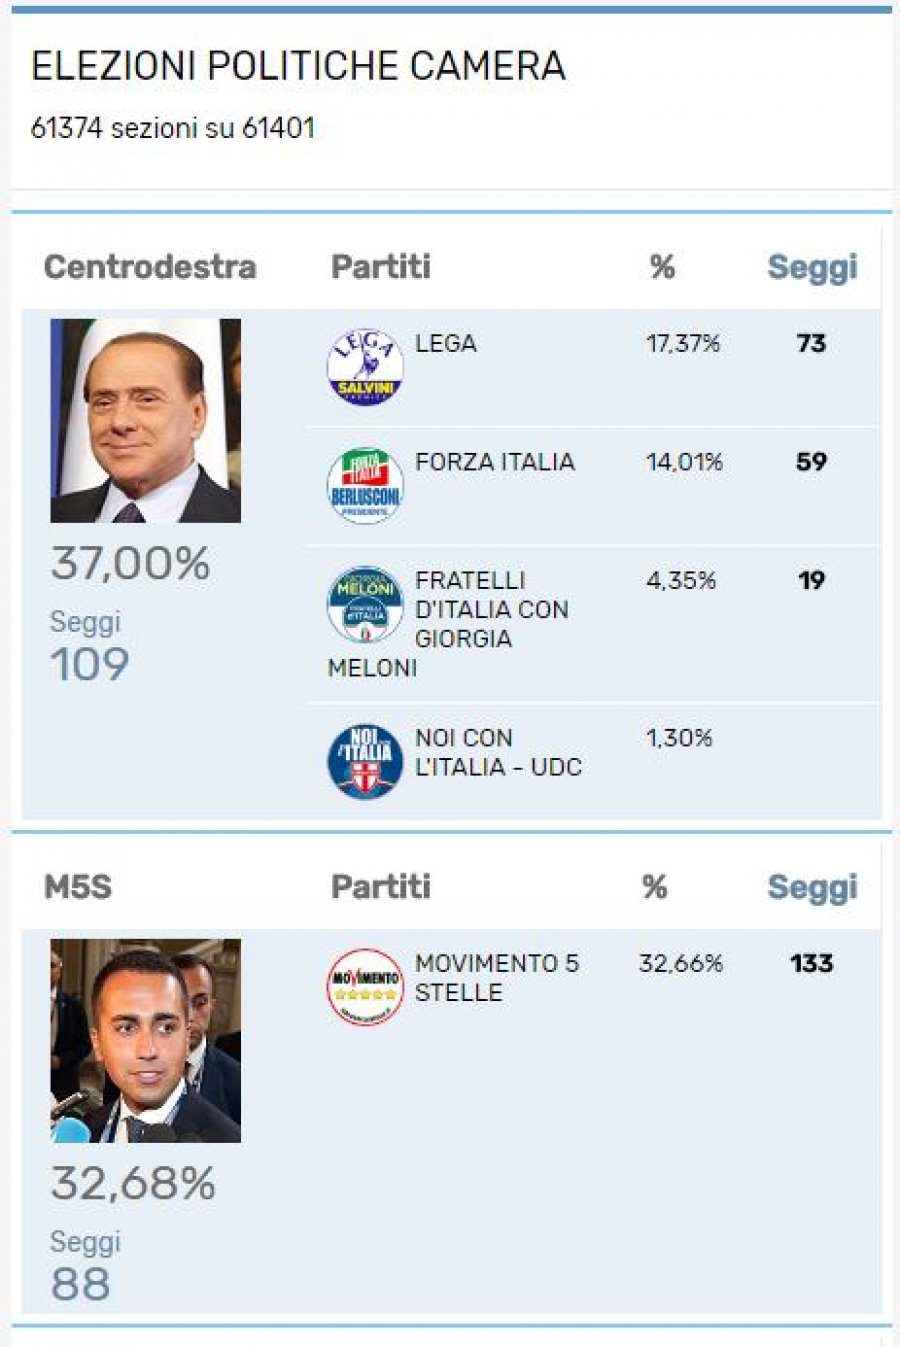Open the Centrodestra leader photo

click(146, 421)
